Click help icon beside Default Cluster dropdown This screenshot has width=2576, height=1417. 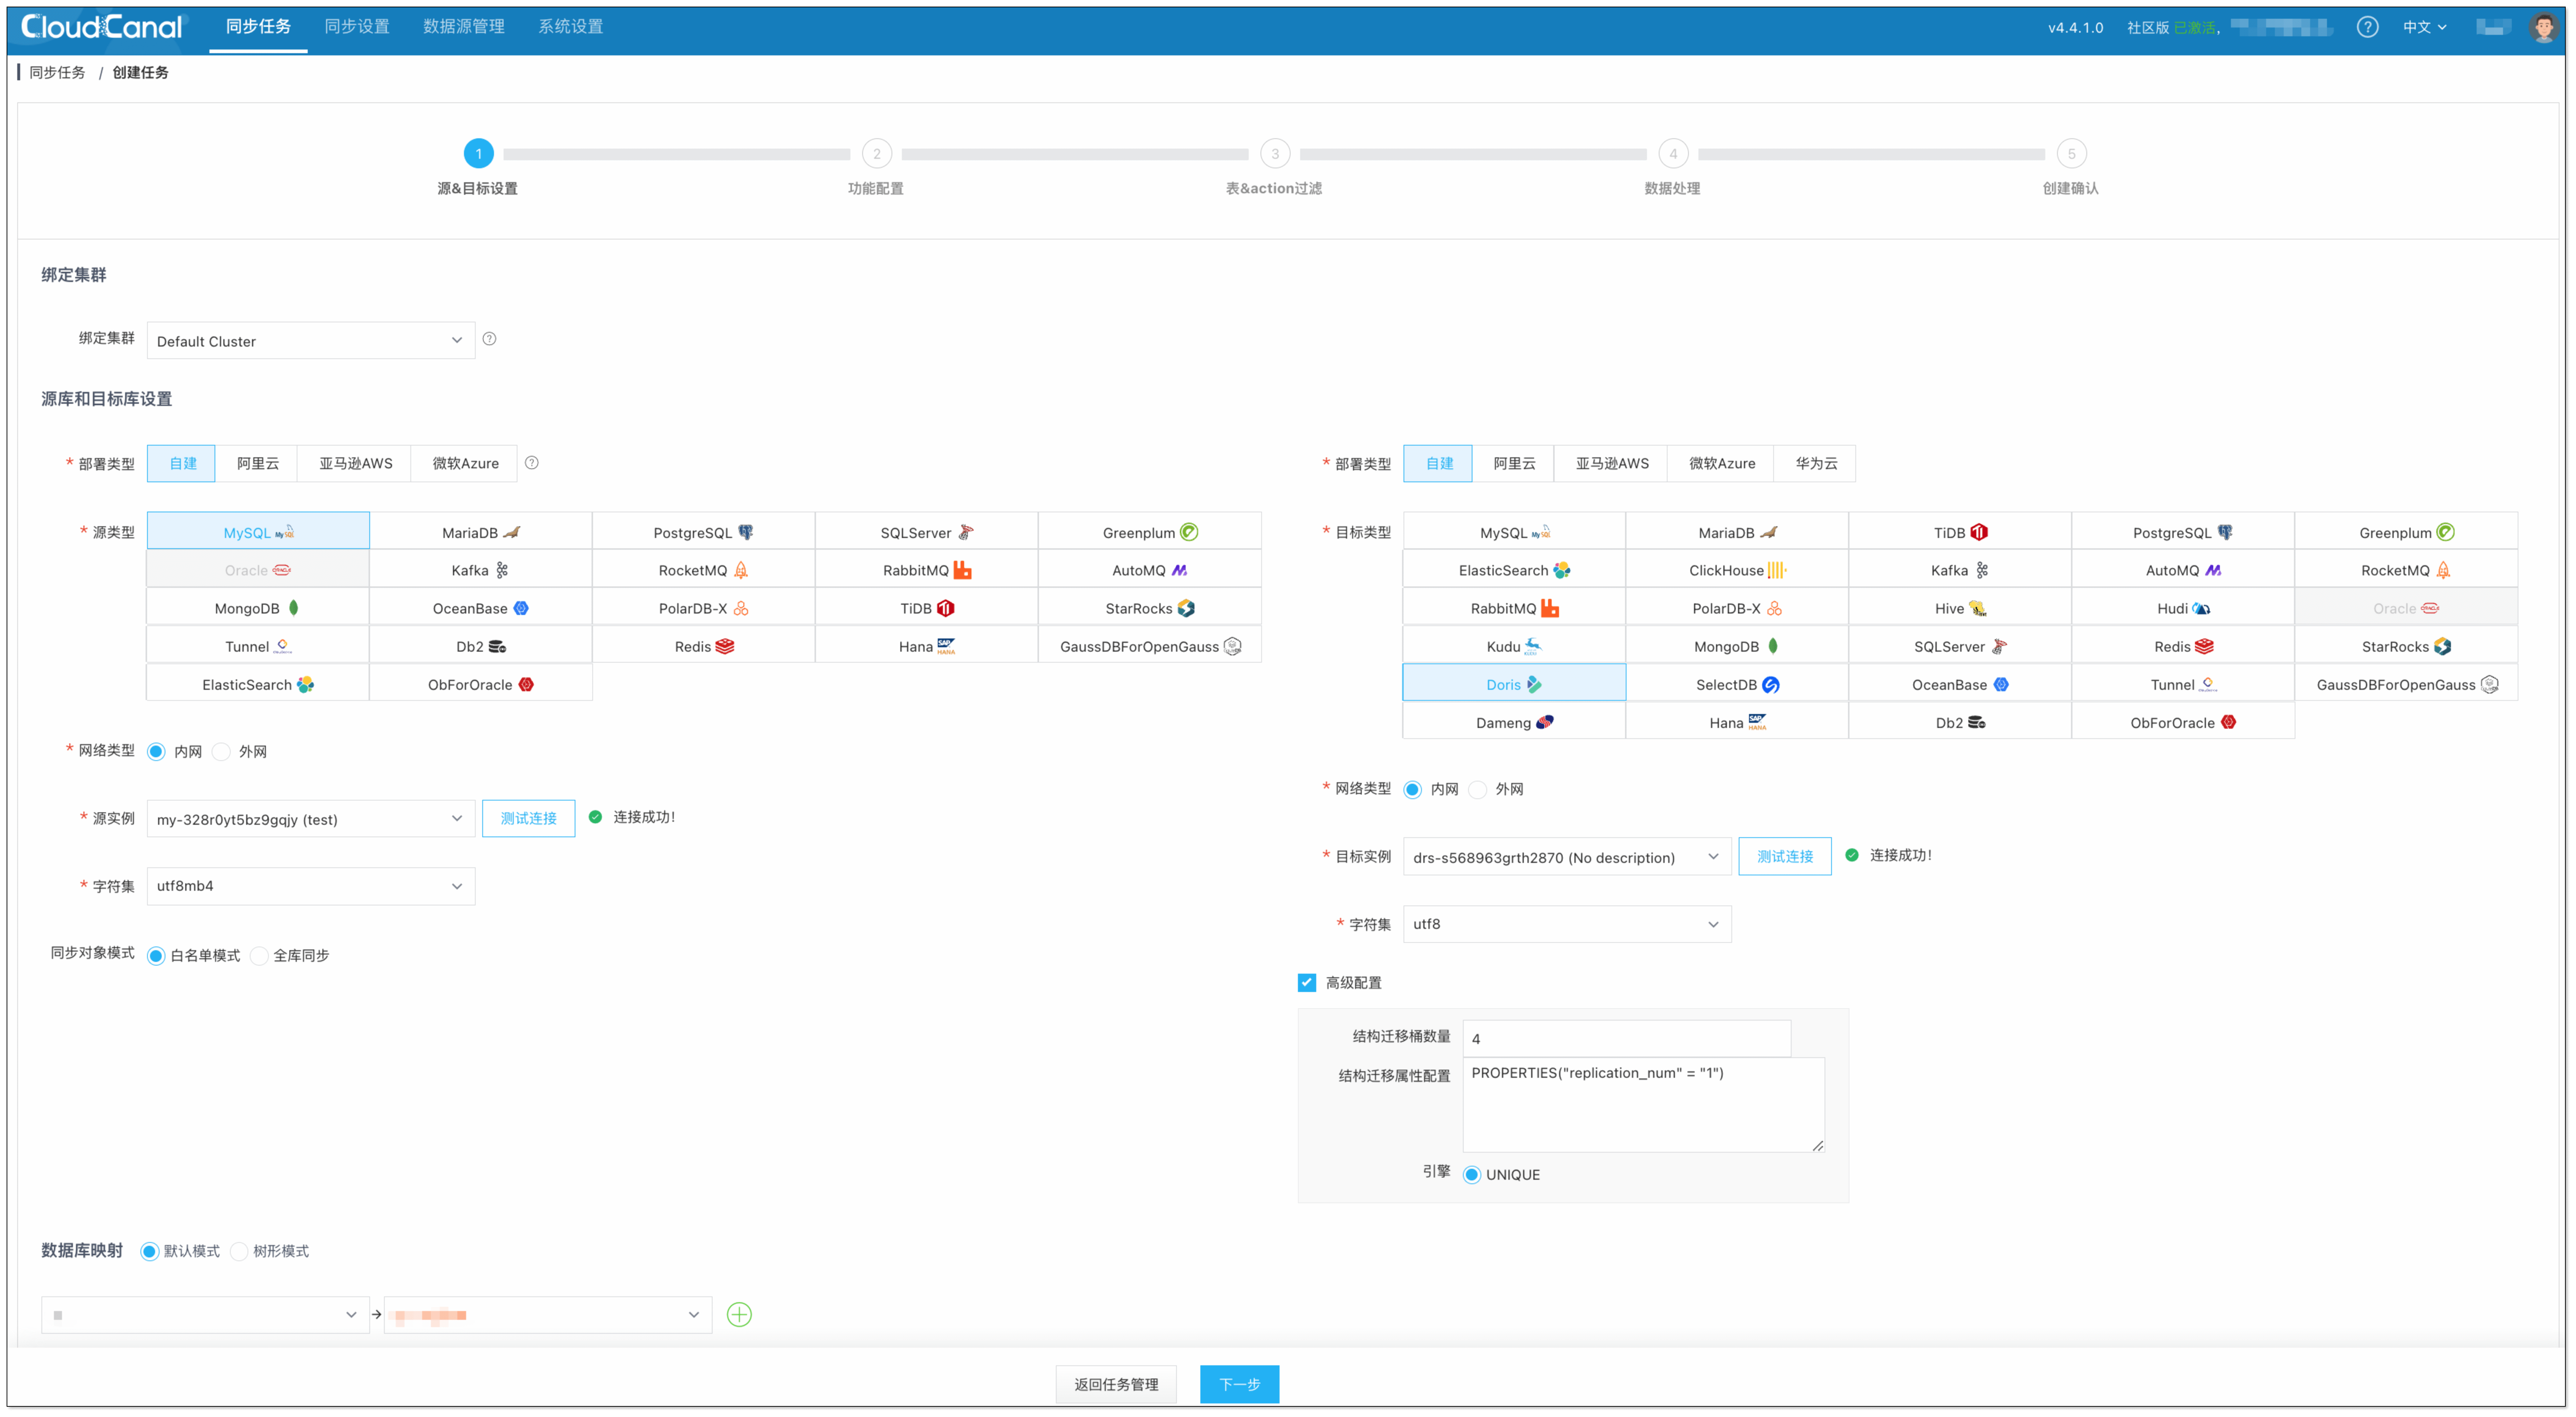489,339
